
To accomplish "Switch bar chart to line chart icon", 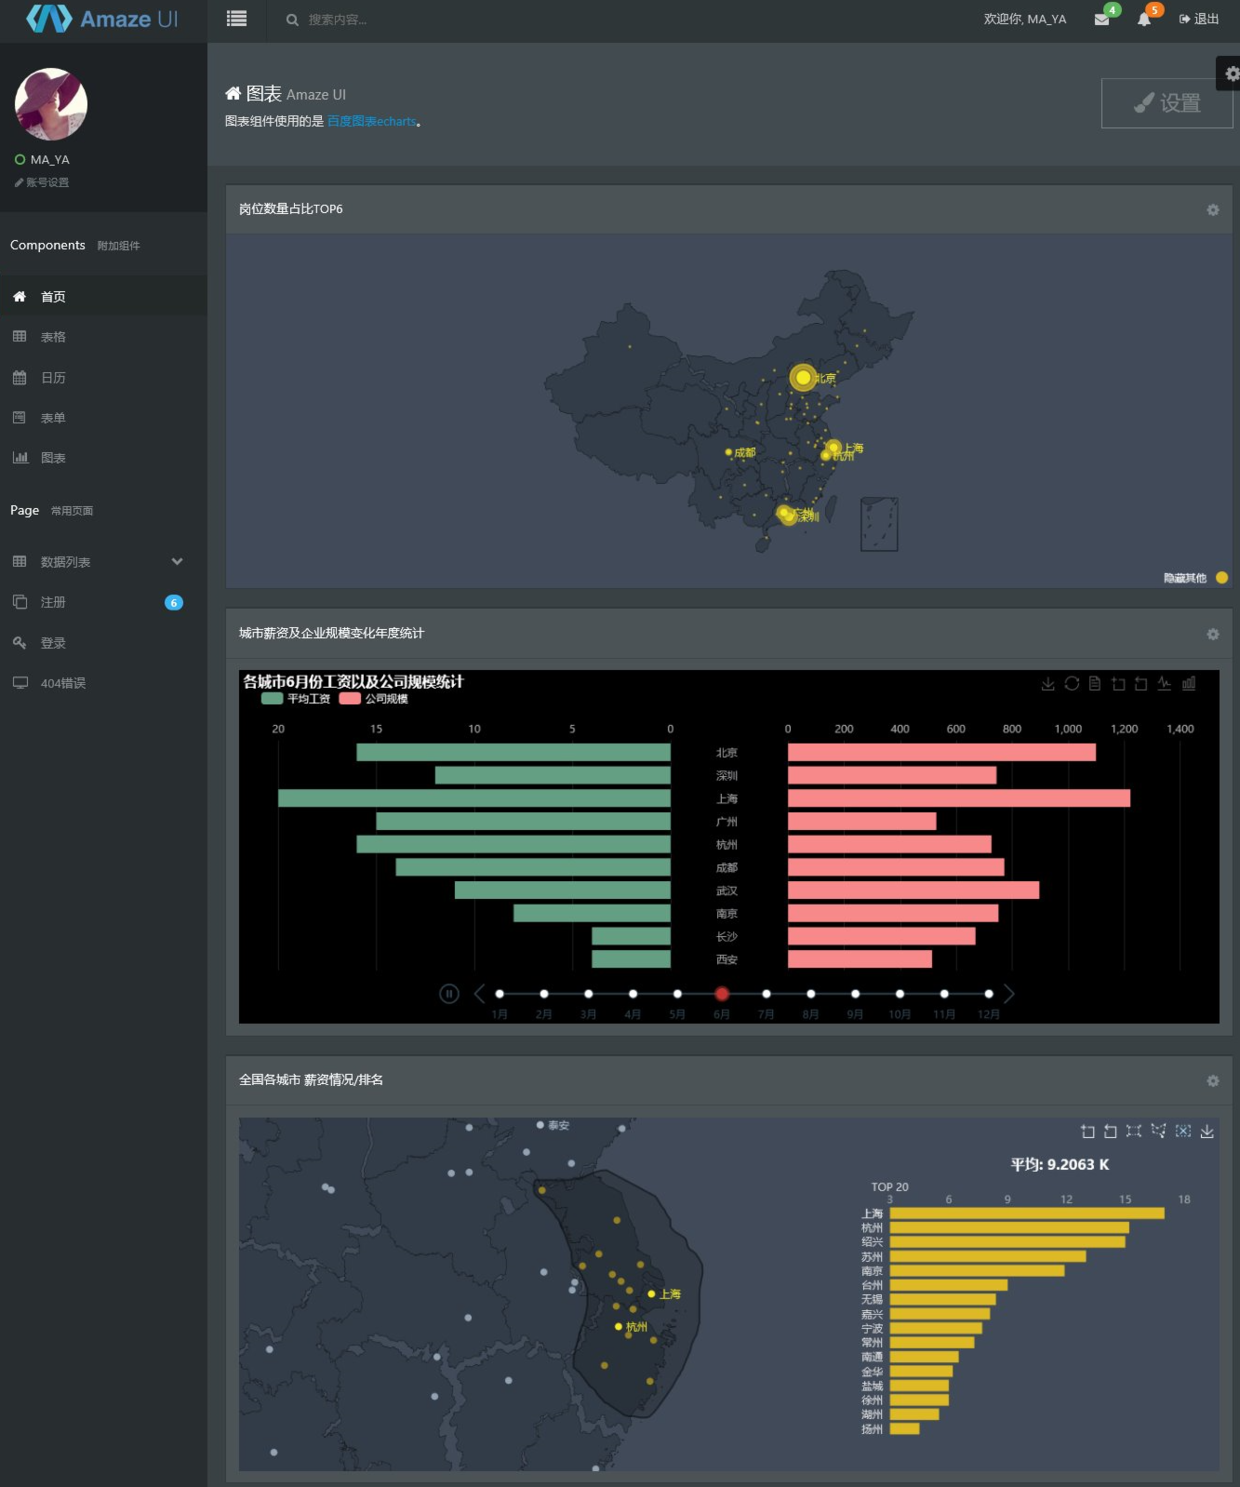I will [1165, 684].
